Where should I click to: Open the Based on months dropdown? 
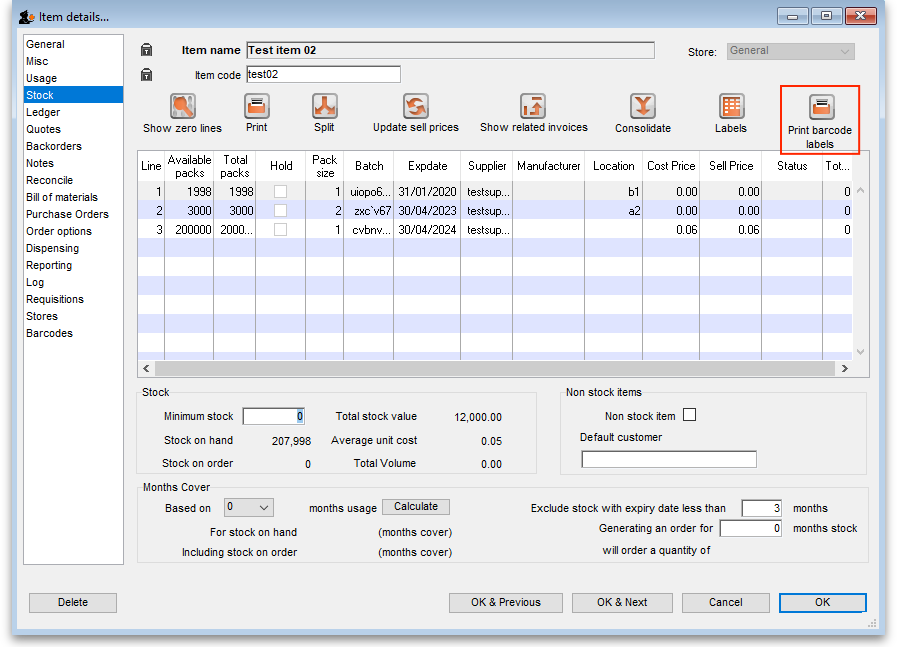[248, 508]
